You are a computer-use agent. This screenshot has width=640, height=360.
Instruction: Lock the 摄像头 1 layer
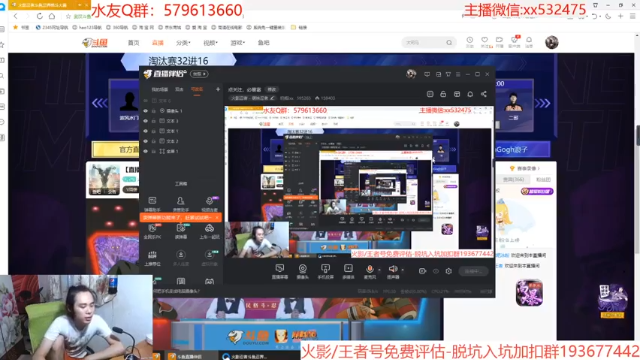(154, 111)
